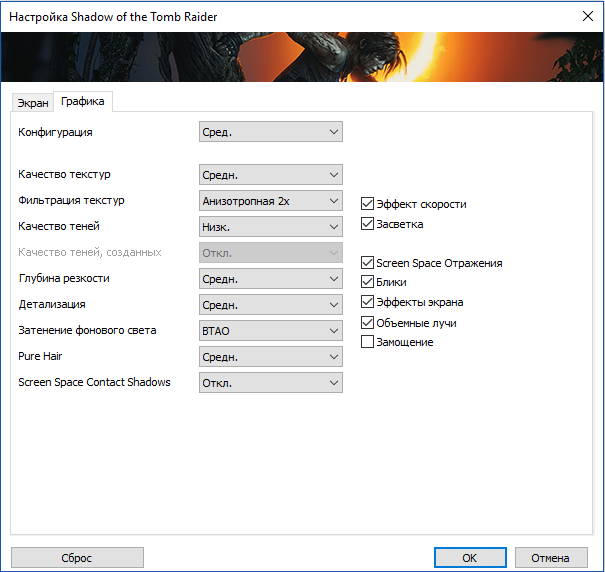Open Screen Space Contact Shadows dropdown
The image size is (605, 572).
click(271, 383)
